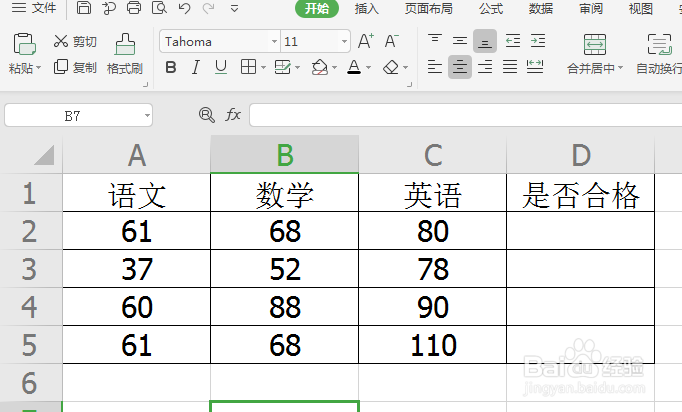682x412 pixels.
Task: Select row 3 header
Action: 30,269
